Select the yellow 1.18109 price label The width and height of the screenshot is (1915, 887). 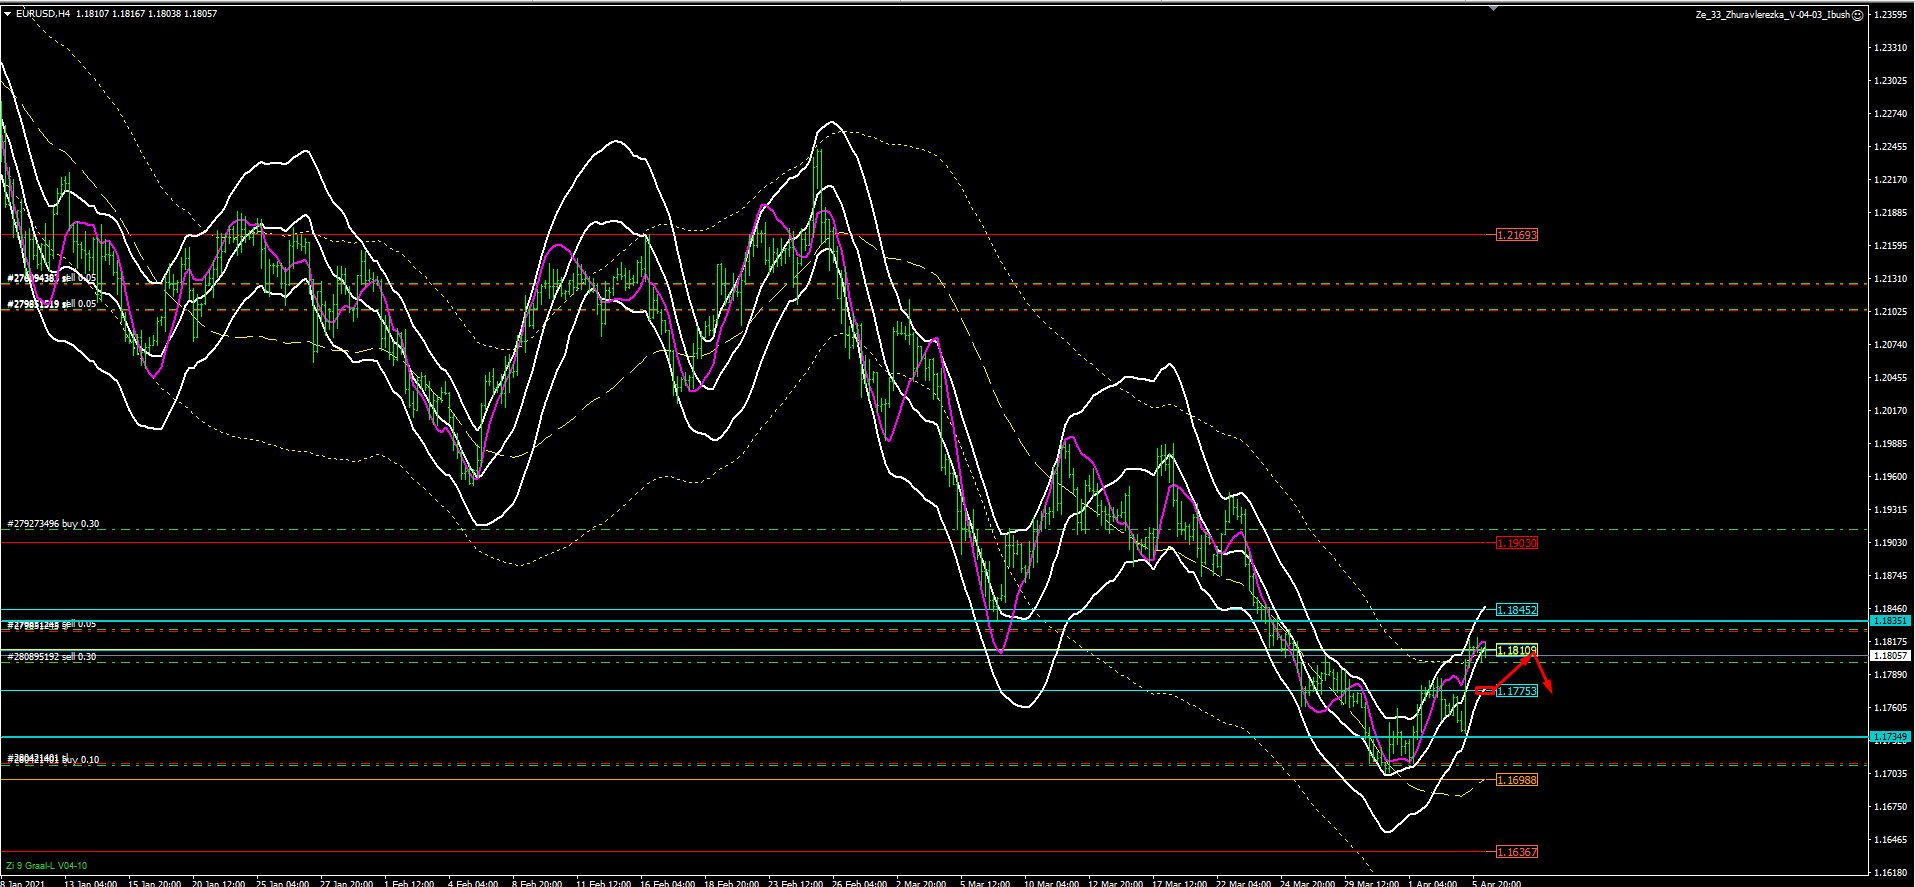tap(1517, 651)
